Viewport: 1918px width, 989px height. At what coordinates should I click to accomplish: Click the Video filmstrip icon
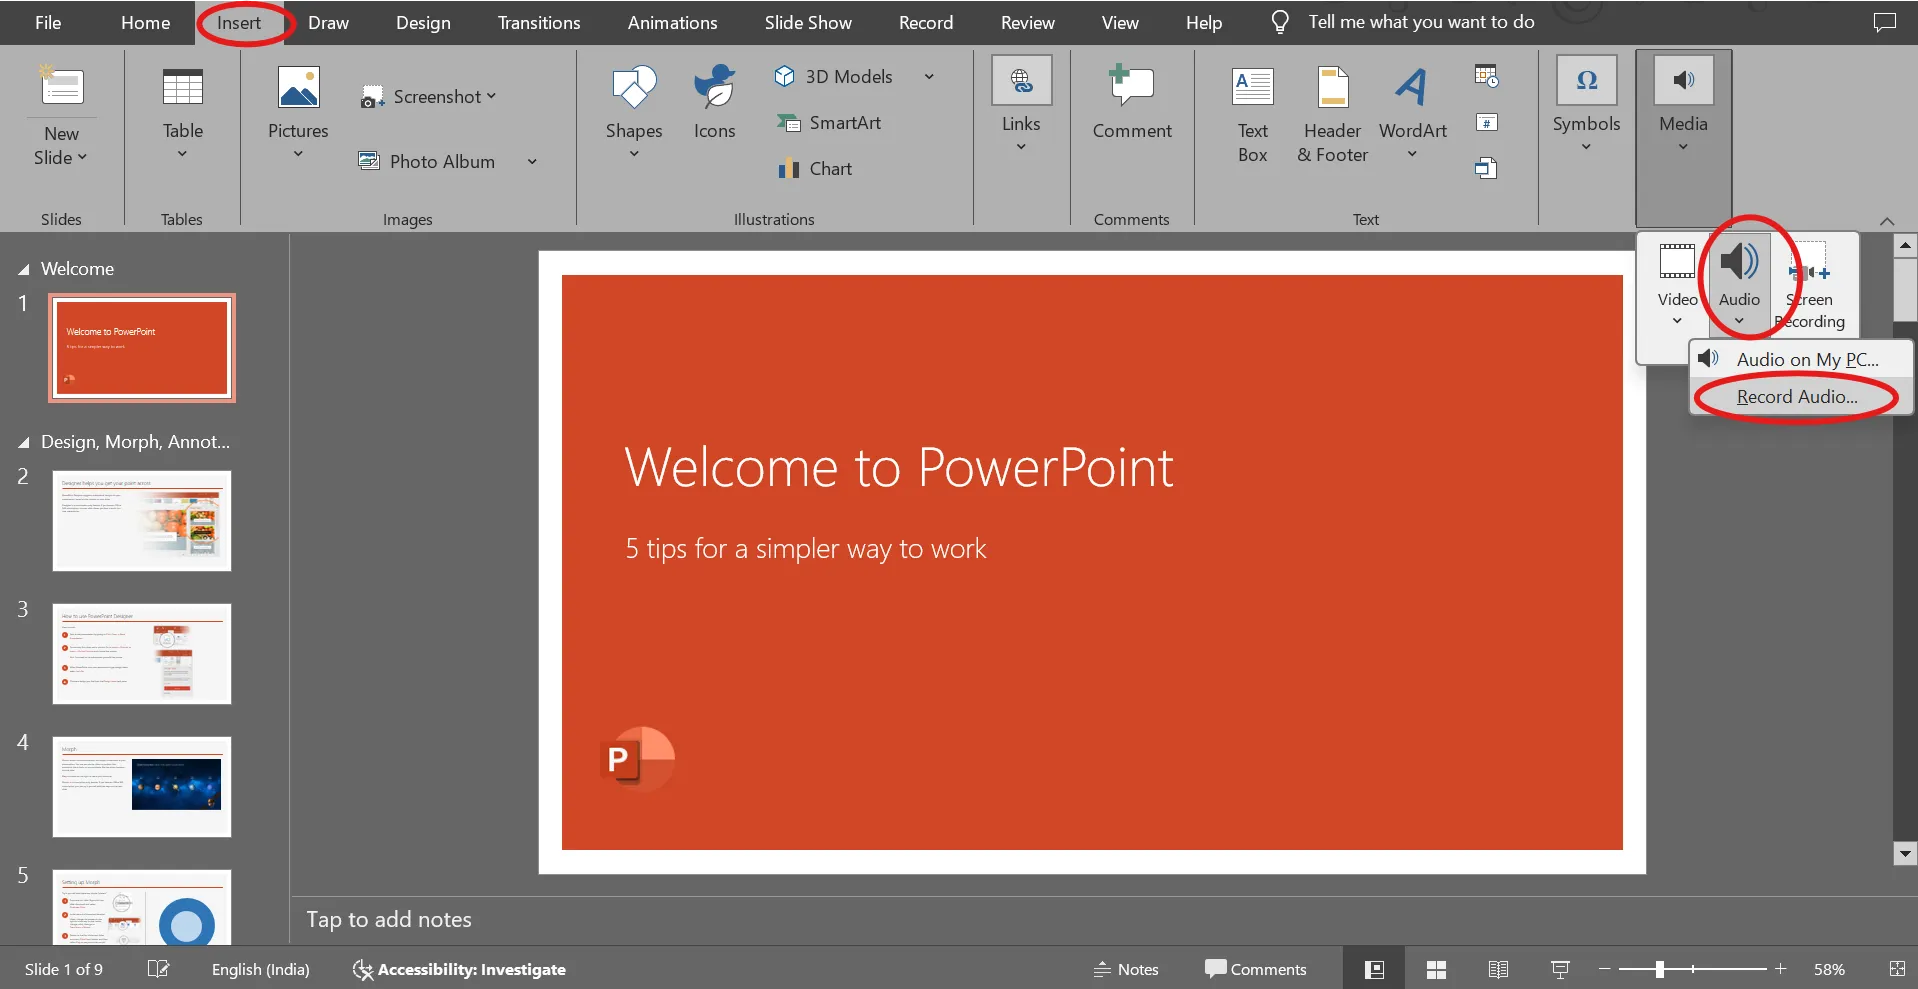click(1677, 262)
